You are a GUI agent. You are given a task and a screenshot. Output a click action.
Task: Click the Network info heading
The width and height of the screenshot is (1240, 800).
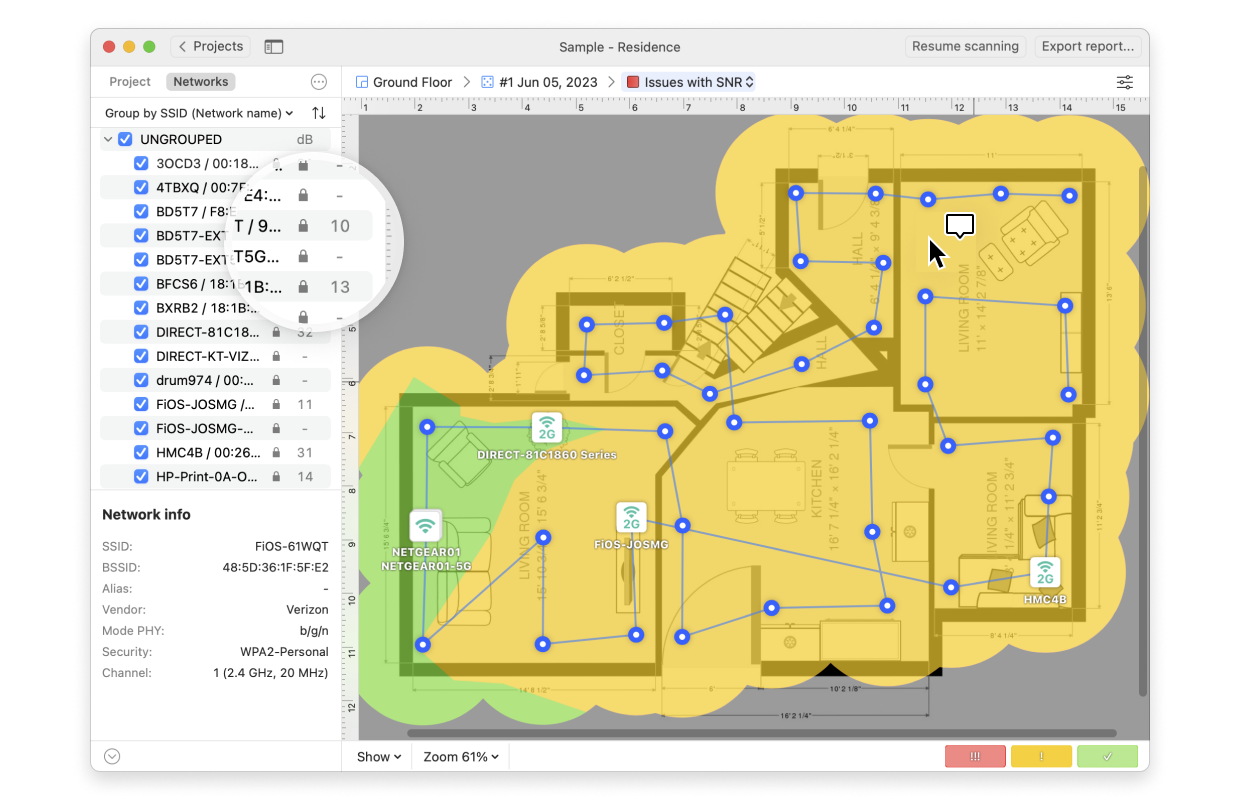coord(146,514)
